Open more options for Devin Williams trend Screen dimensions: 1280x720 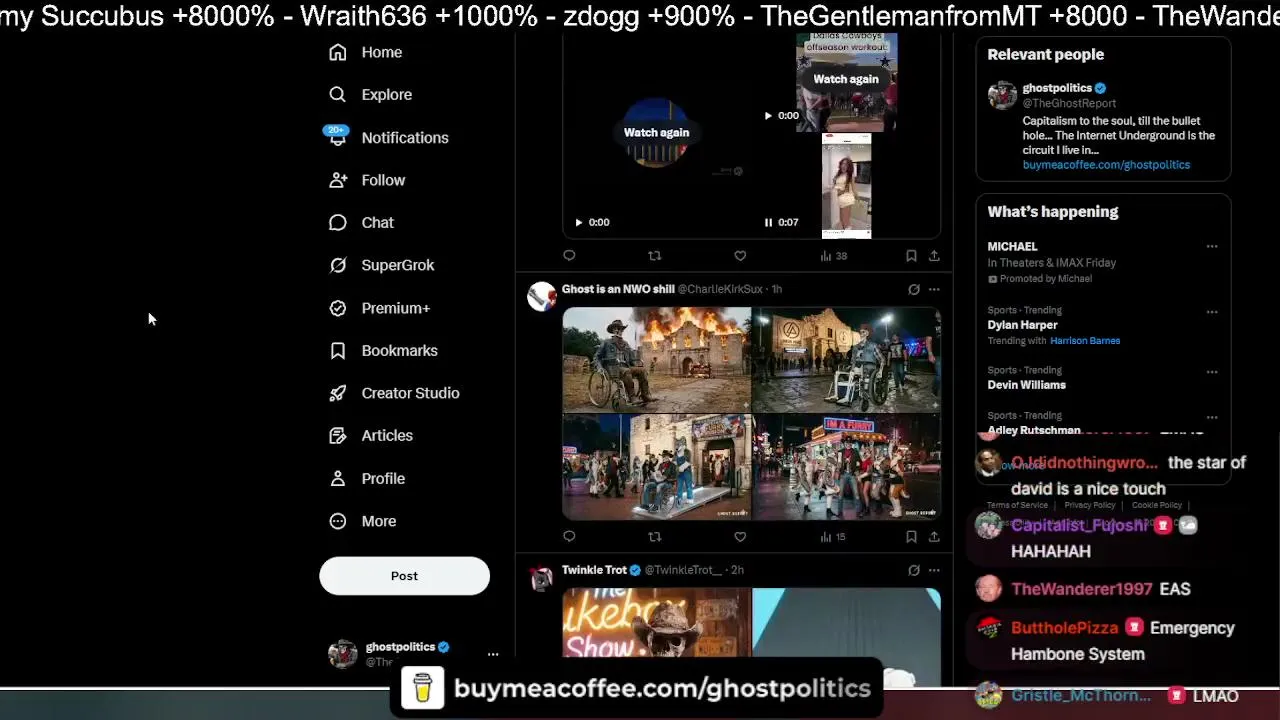pos(1212,371)
